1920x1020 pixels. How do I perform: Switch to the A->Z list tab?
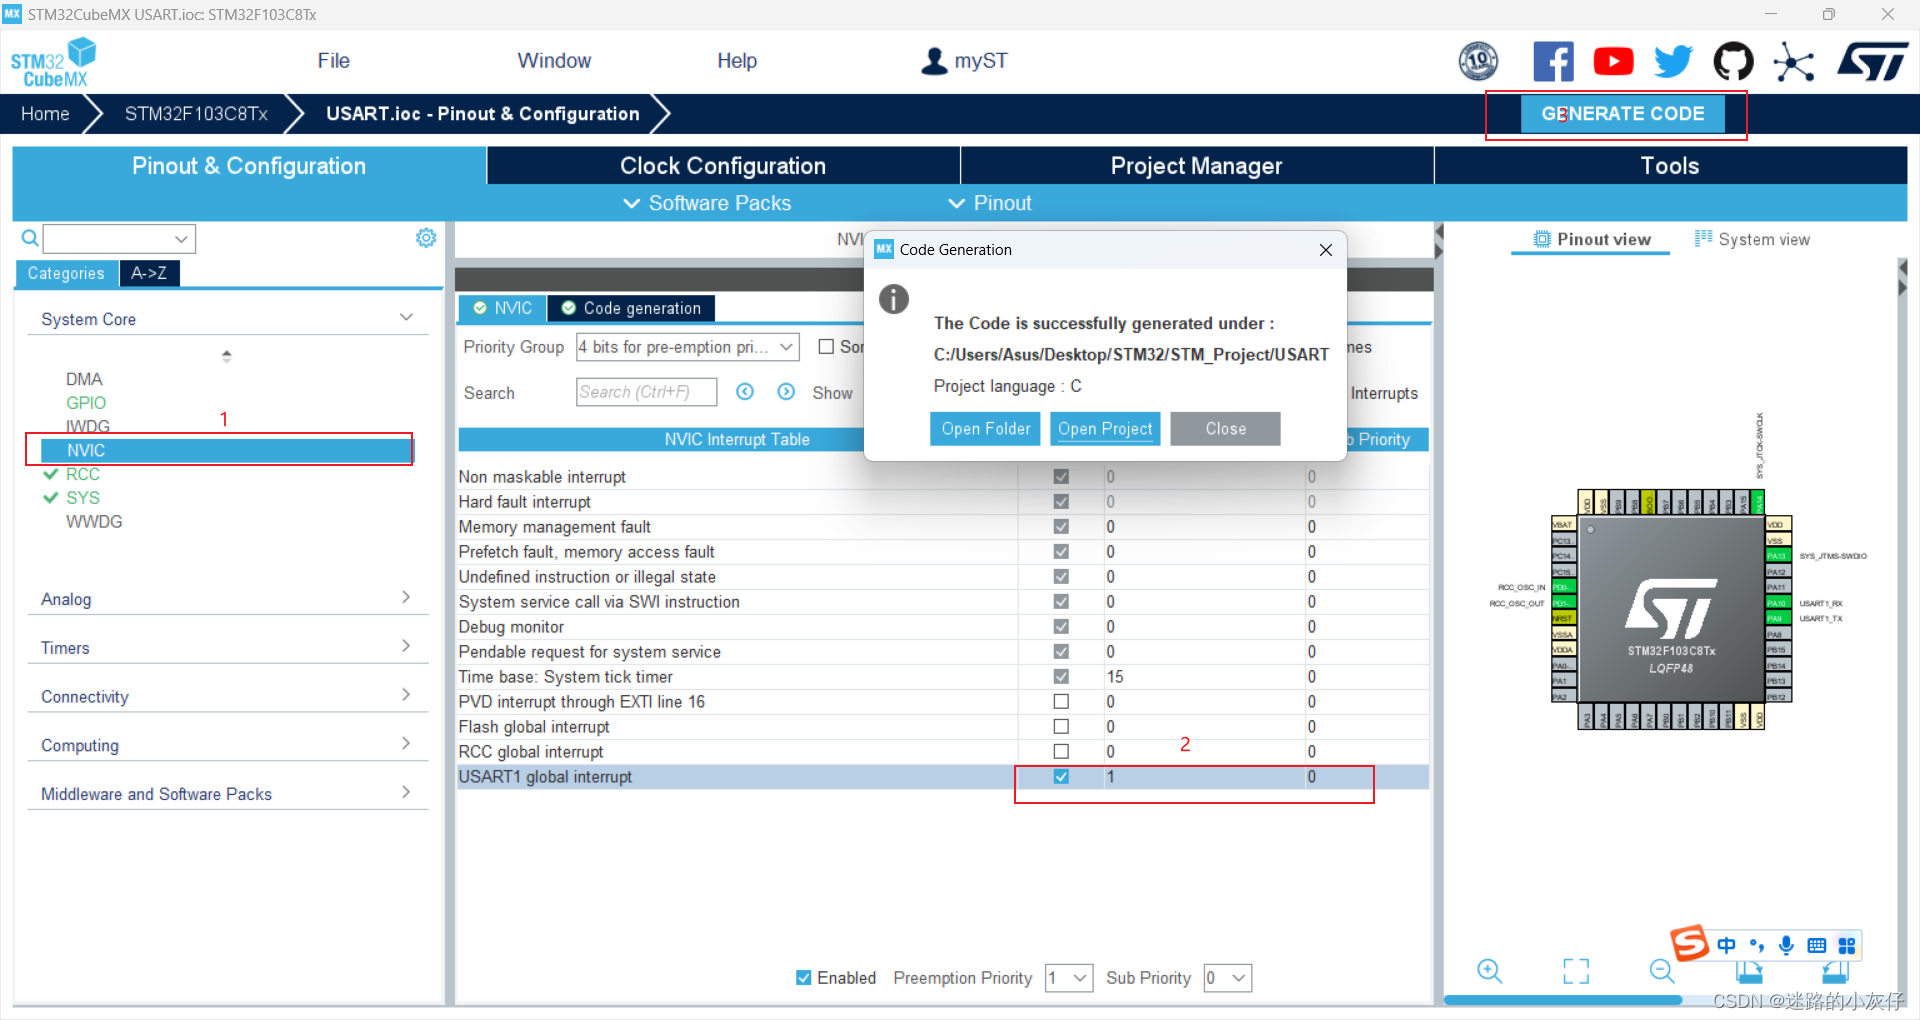pyautogui.click(x=149, y=273)
